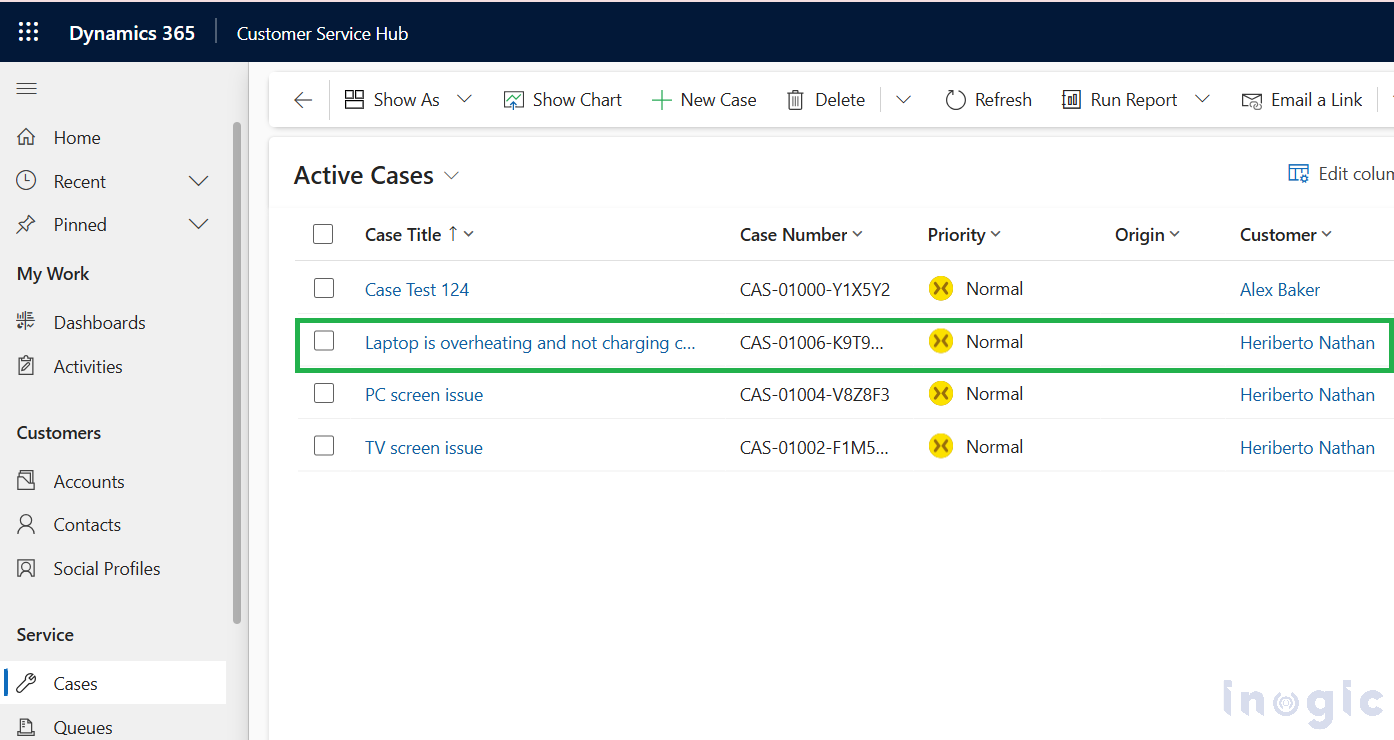Click the Recent clock icon
The width and height of the screenshot is (1394, 740).
27,181
